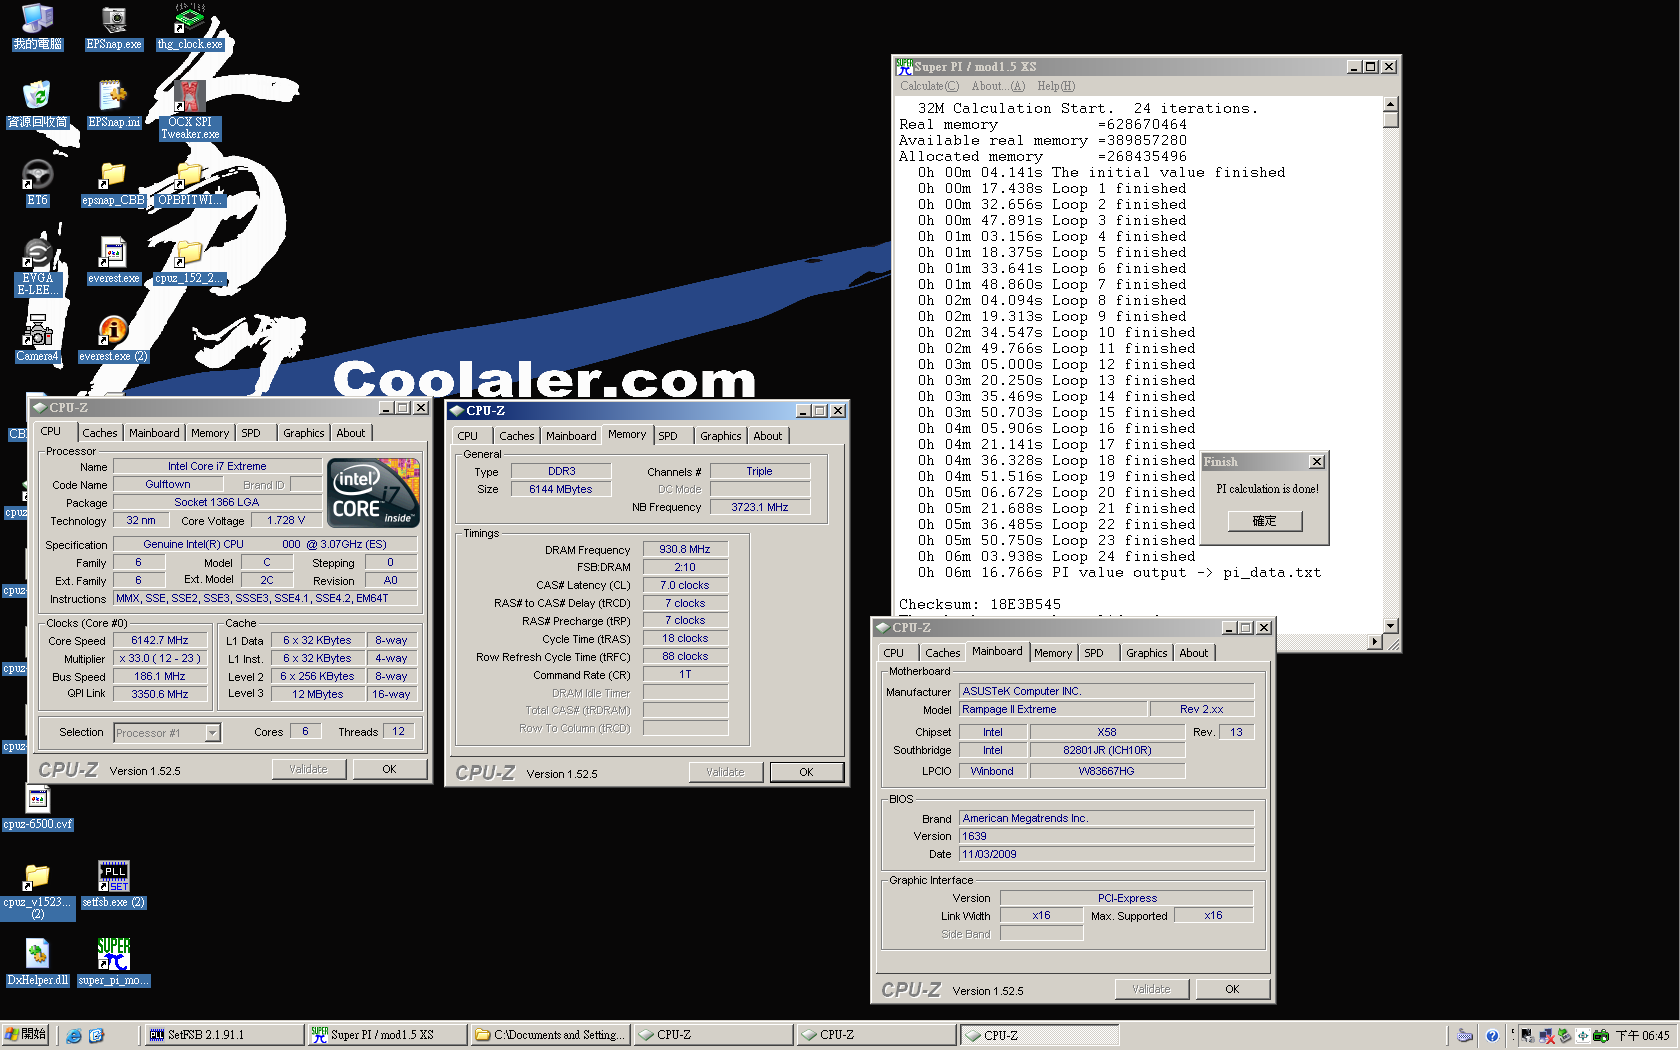Image resolution: width=1680 pixels, height=1050 pixels.
Task: Open EPSnap.ini file icon
Action: (114, 105)
